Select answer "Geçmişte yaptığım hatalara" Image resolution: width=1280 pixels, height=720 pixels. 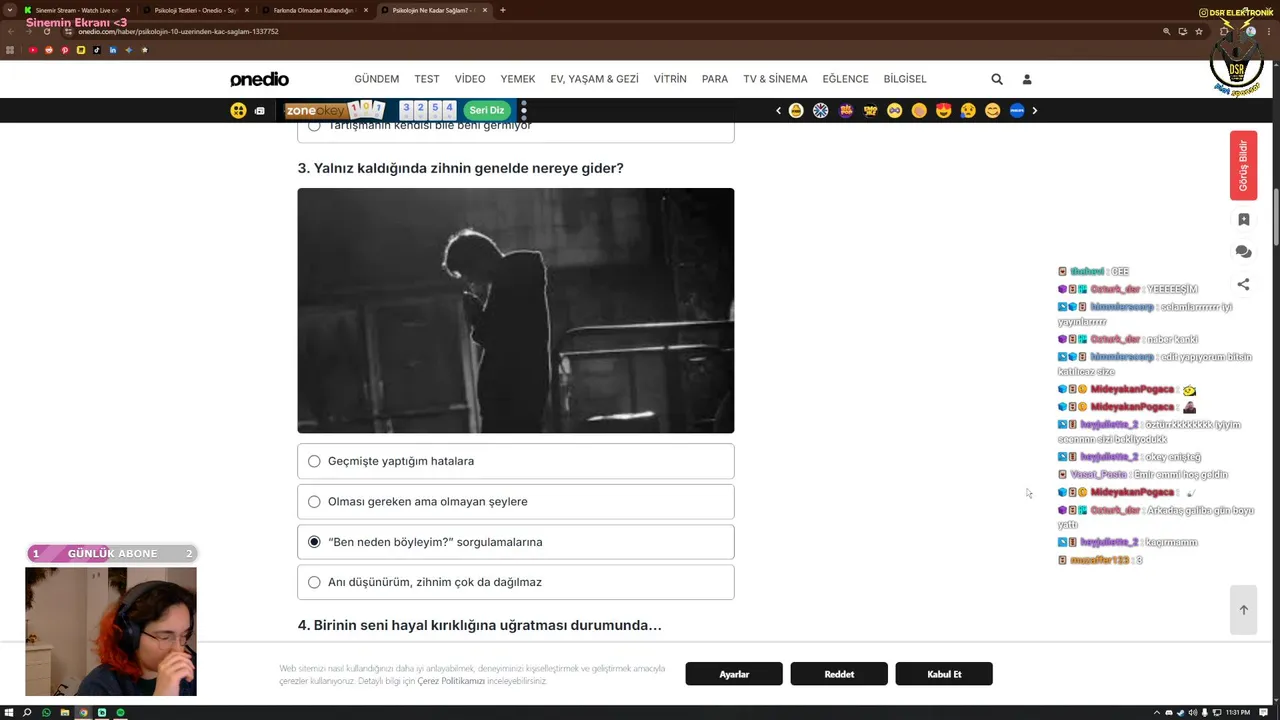click(x=516, y=461)
